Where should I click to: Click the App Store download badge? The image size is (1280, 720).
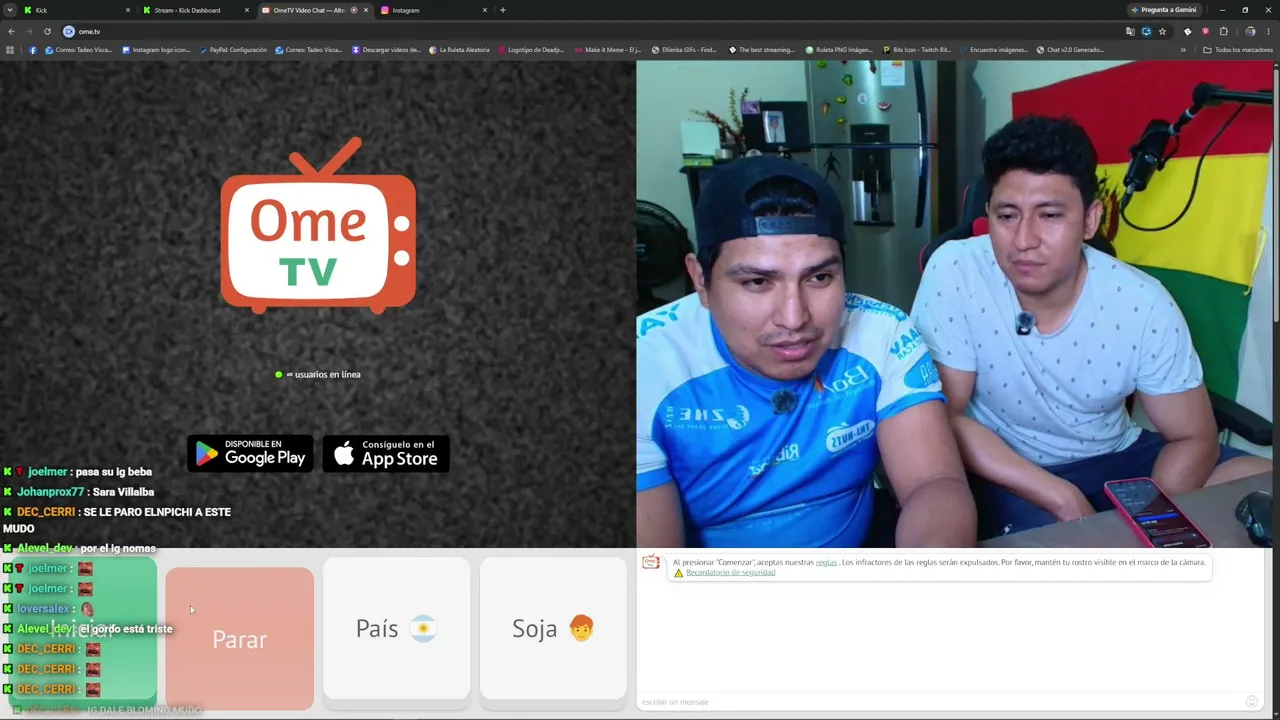386,453
